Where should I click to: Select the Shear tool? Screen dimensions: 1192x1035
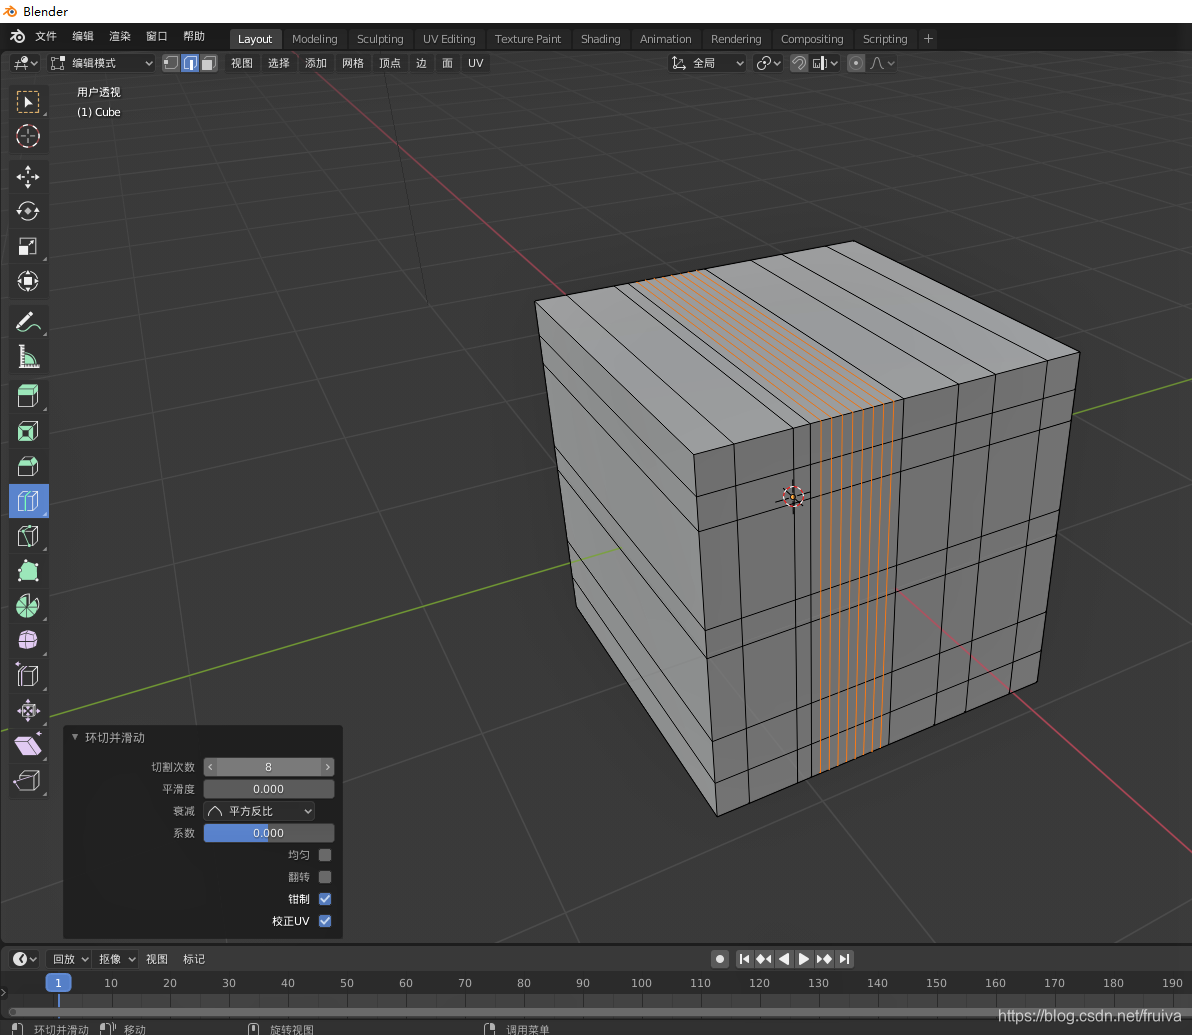point(28,745)
